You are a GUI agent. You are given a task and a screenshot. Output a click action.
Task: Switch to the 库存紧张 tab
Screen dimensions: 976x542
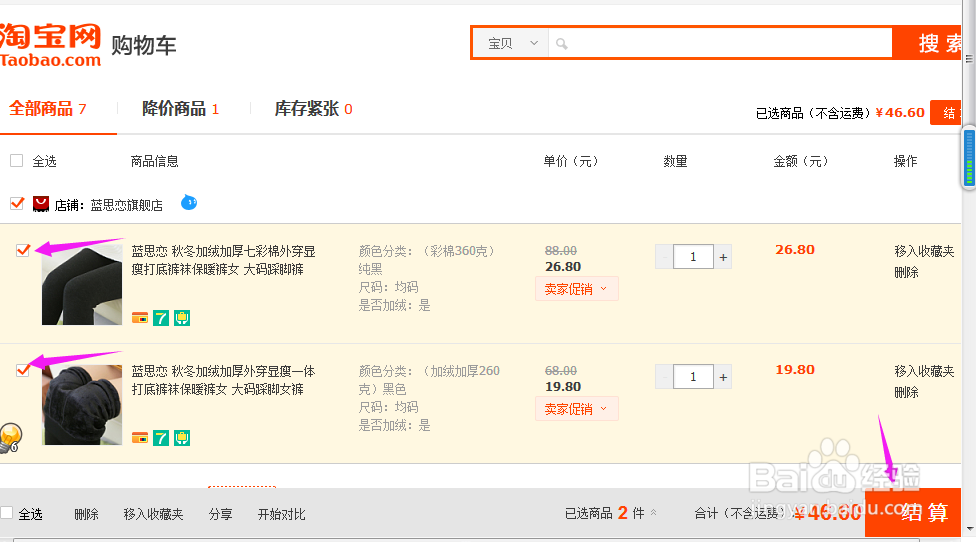(313, 109)
